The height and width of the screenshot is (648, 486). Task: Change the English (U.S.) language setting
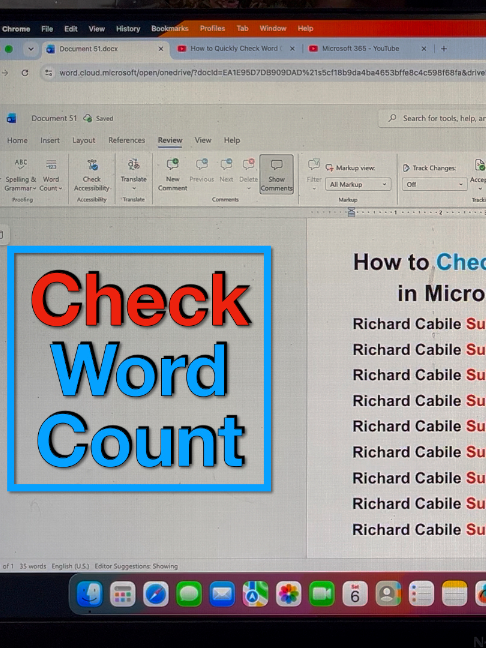tap(70, 566)
